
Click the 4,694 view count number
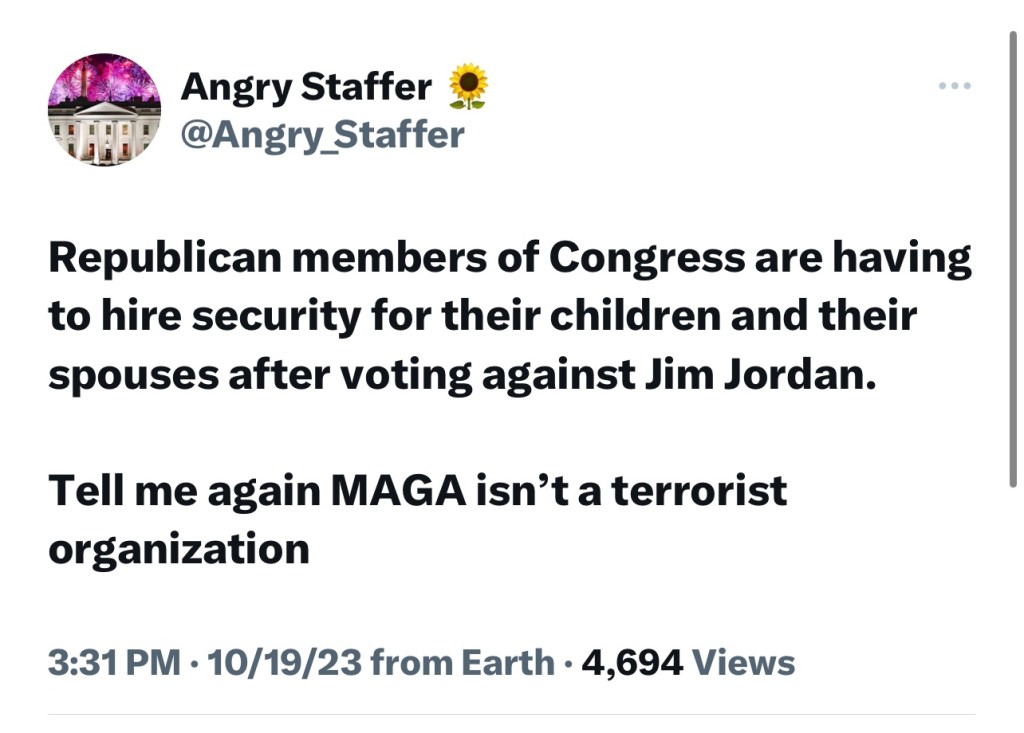coord(632,662)
